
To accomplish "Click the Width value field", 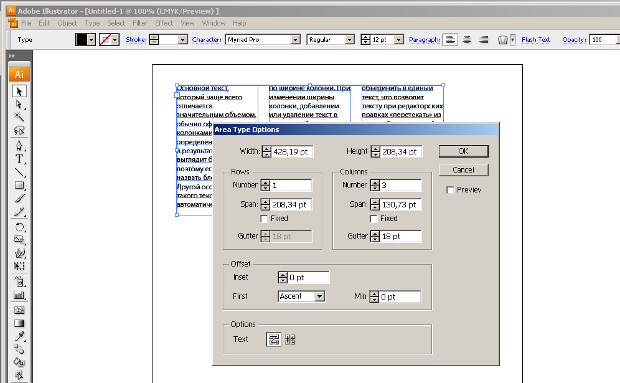I will 292,151.
